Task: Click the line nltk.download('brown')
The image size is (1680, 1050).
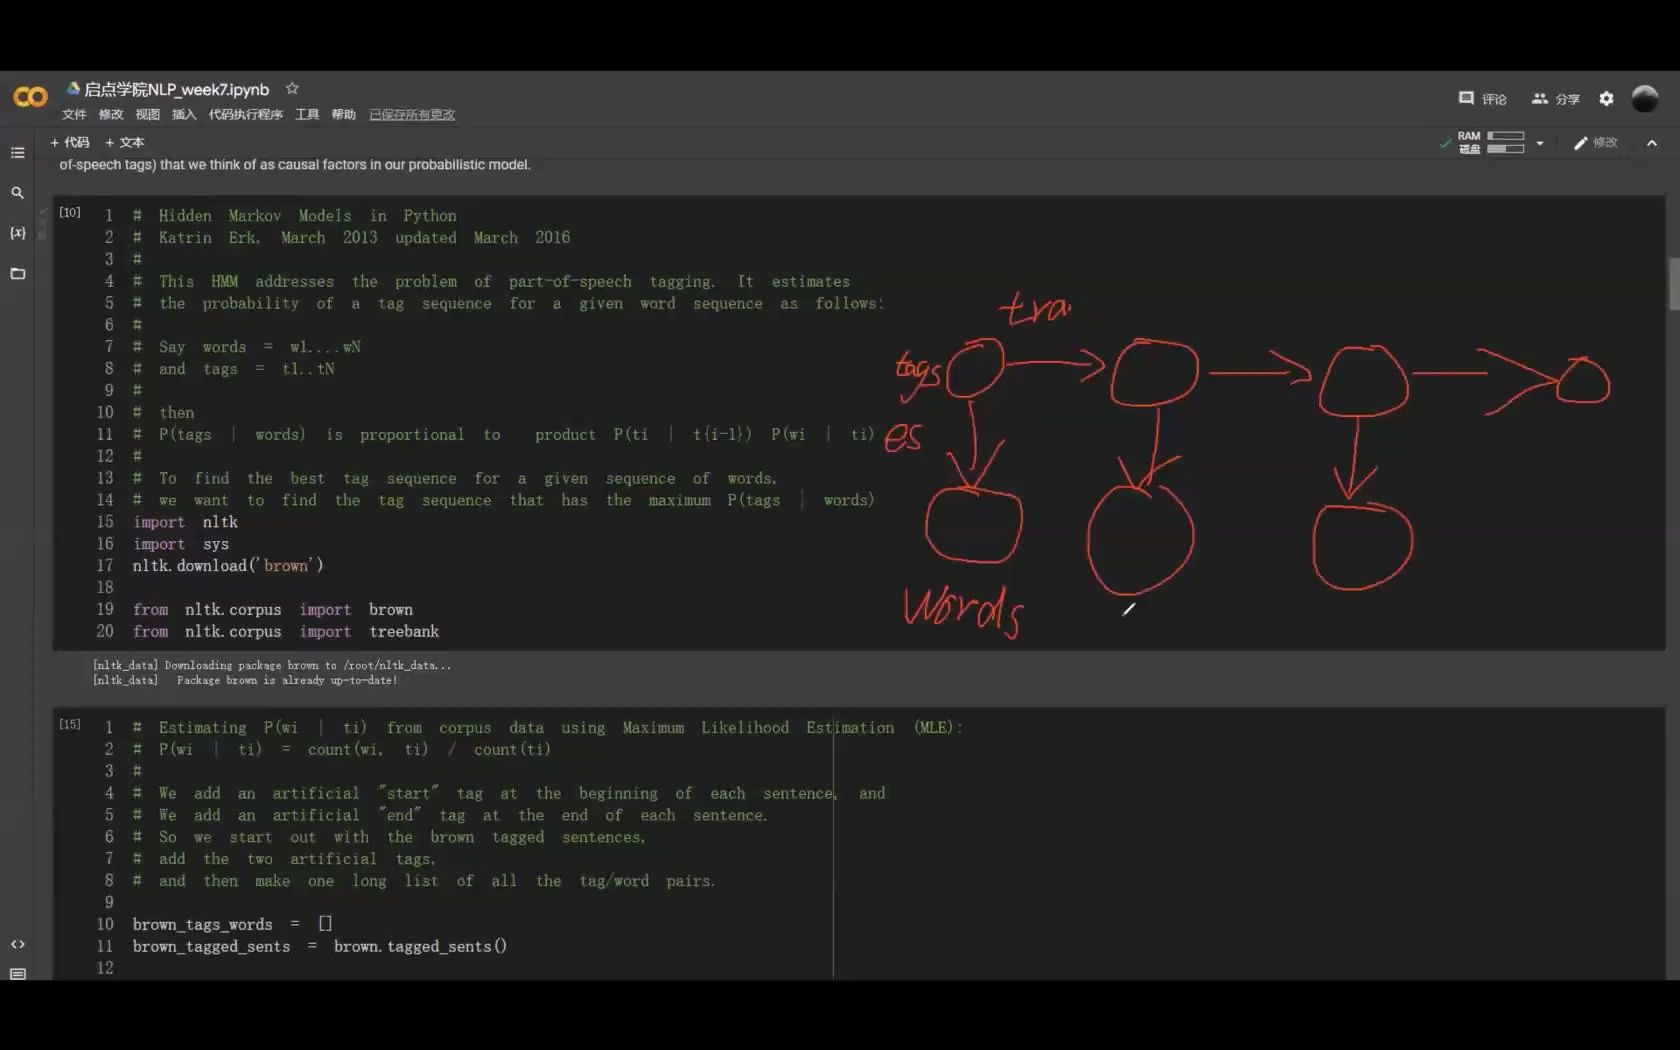Action: click(x=228, y=566)
